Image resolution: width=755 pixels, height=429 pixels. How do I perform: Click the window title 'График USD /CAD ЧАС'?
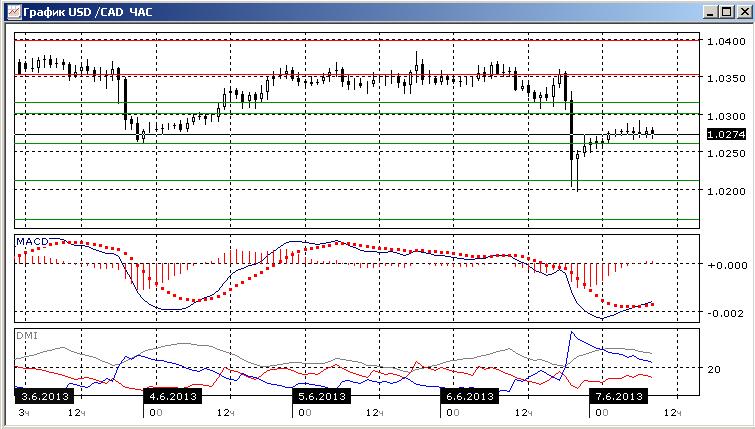pyautogui.click(x=88, y=12)
